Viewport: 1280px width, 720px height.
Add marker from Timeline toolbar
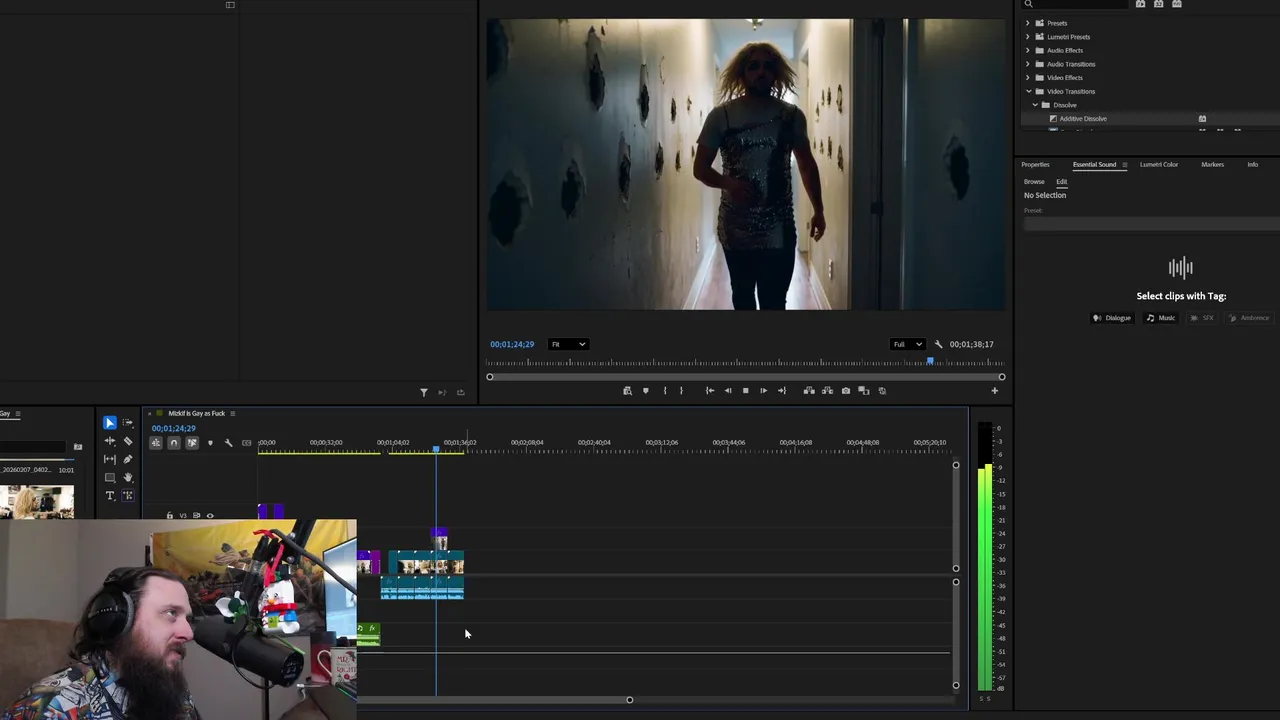coord(210,443)
